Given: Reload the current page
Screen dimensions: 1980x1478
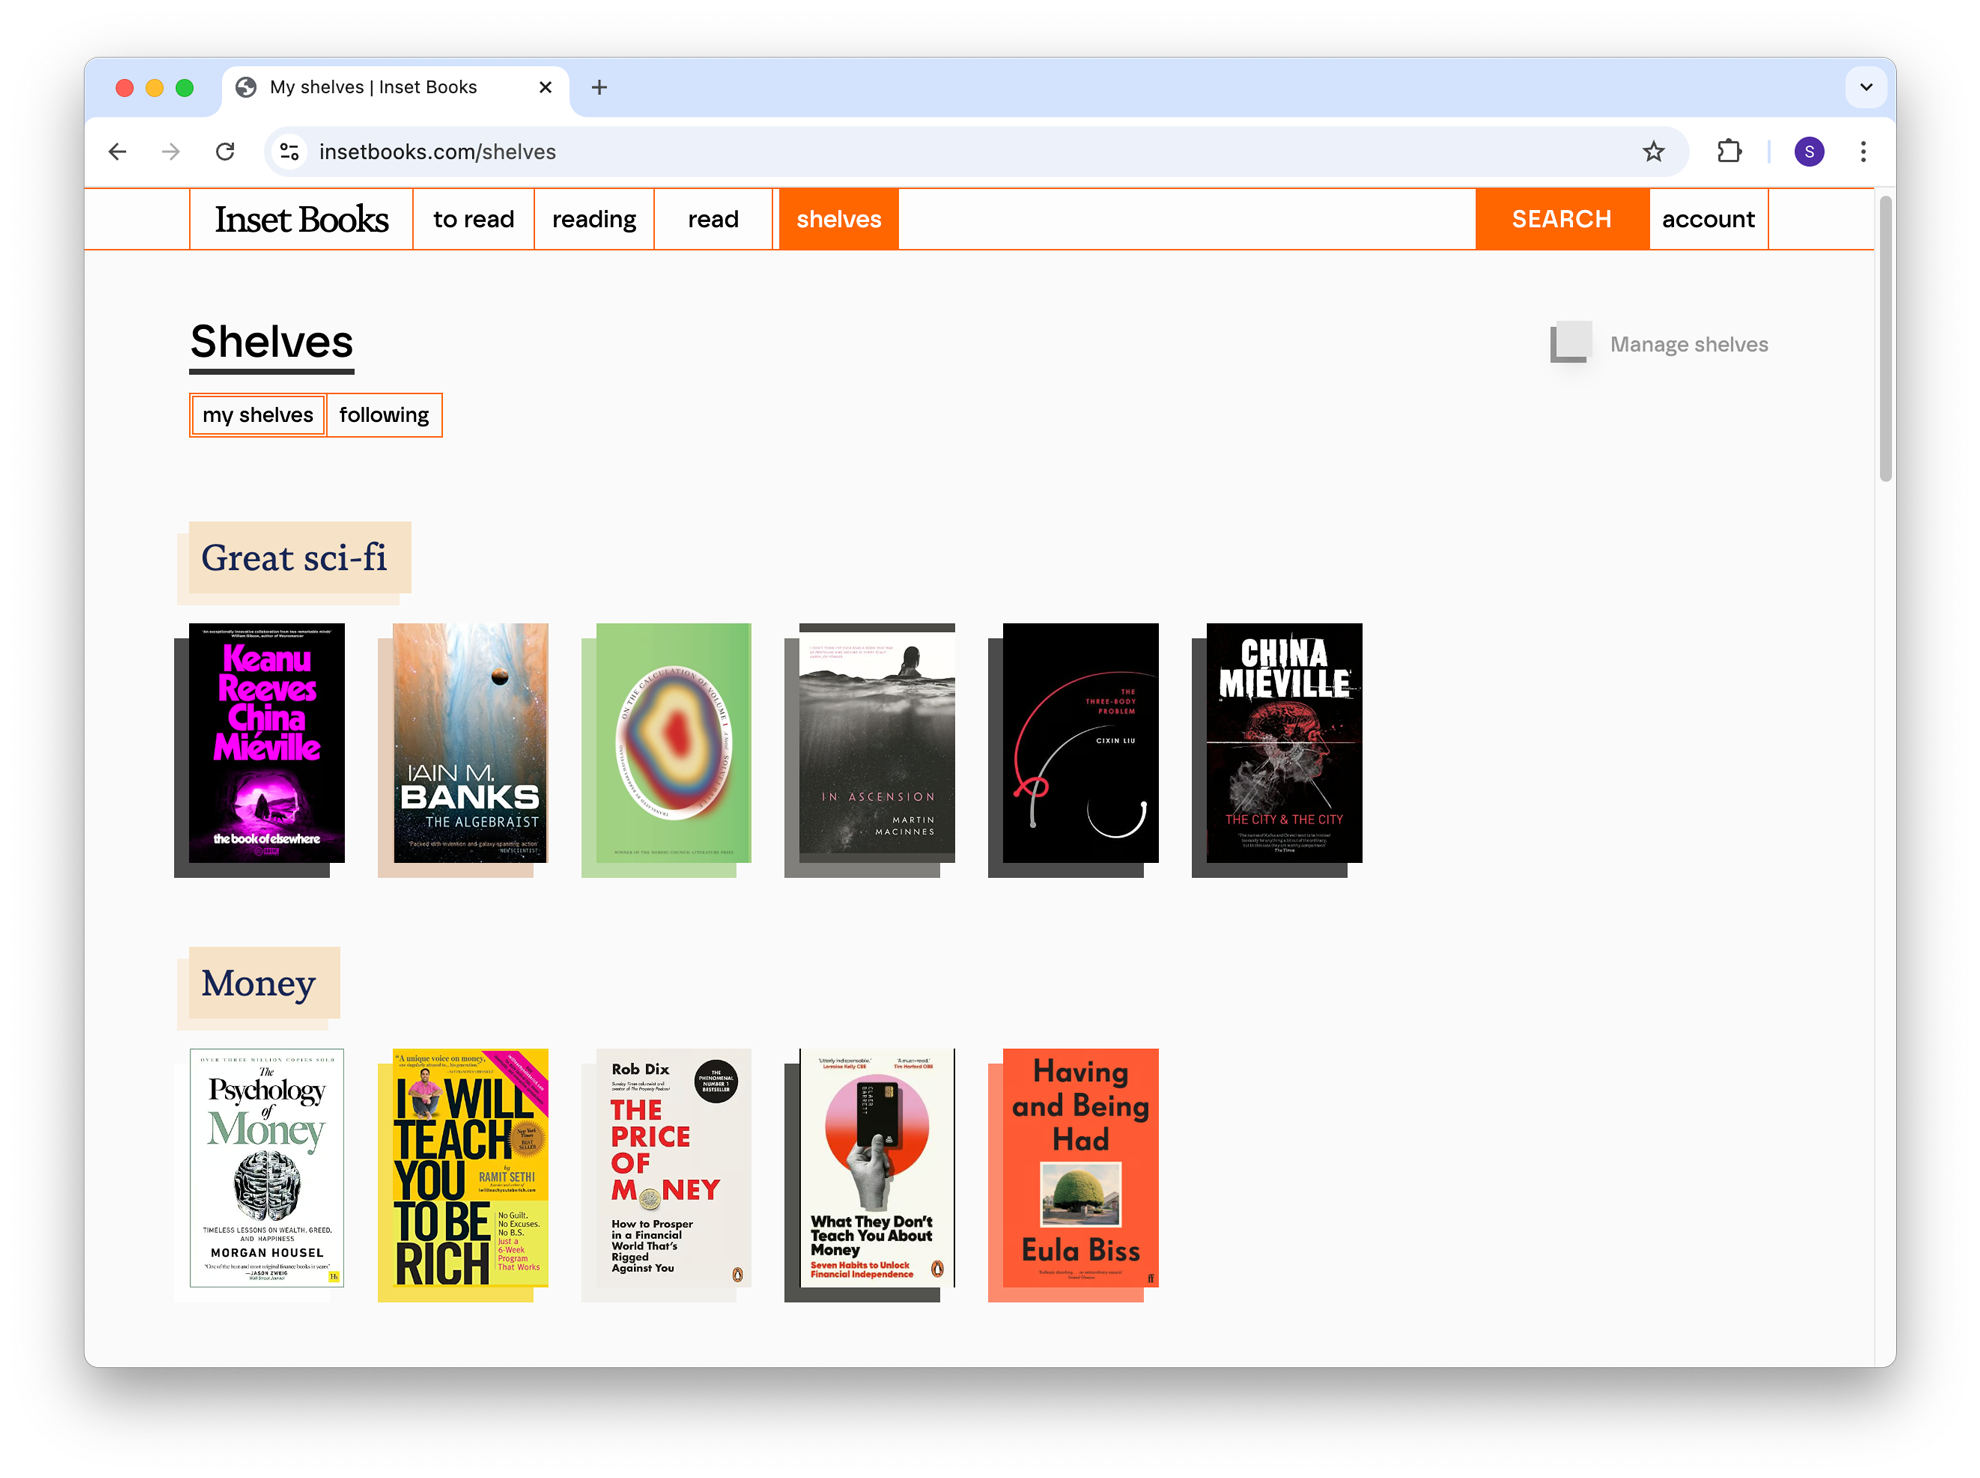Looking at the screenshot, I should [225, 151].
